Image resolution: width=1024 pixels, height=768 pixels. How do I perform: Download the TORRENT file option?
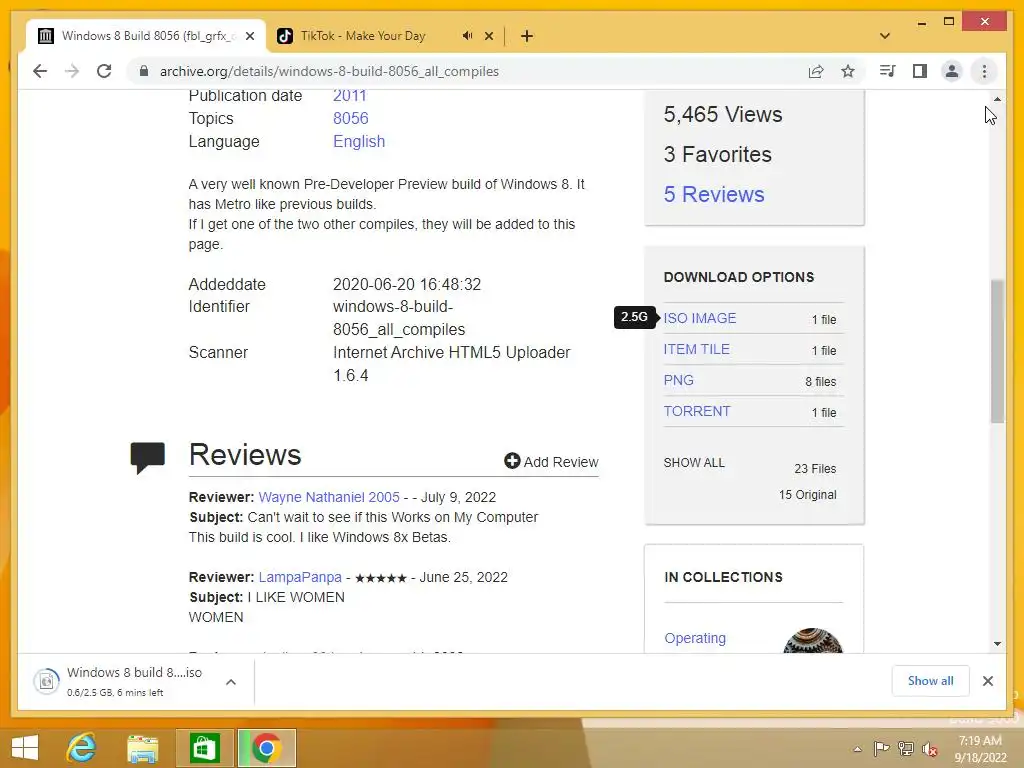[x=697, y=411]
